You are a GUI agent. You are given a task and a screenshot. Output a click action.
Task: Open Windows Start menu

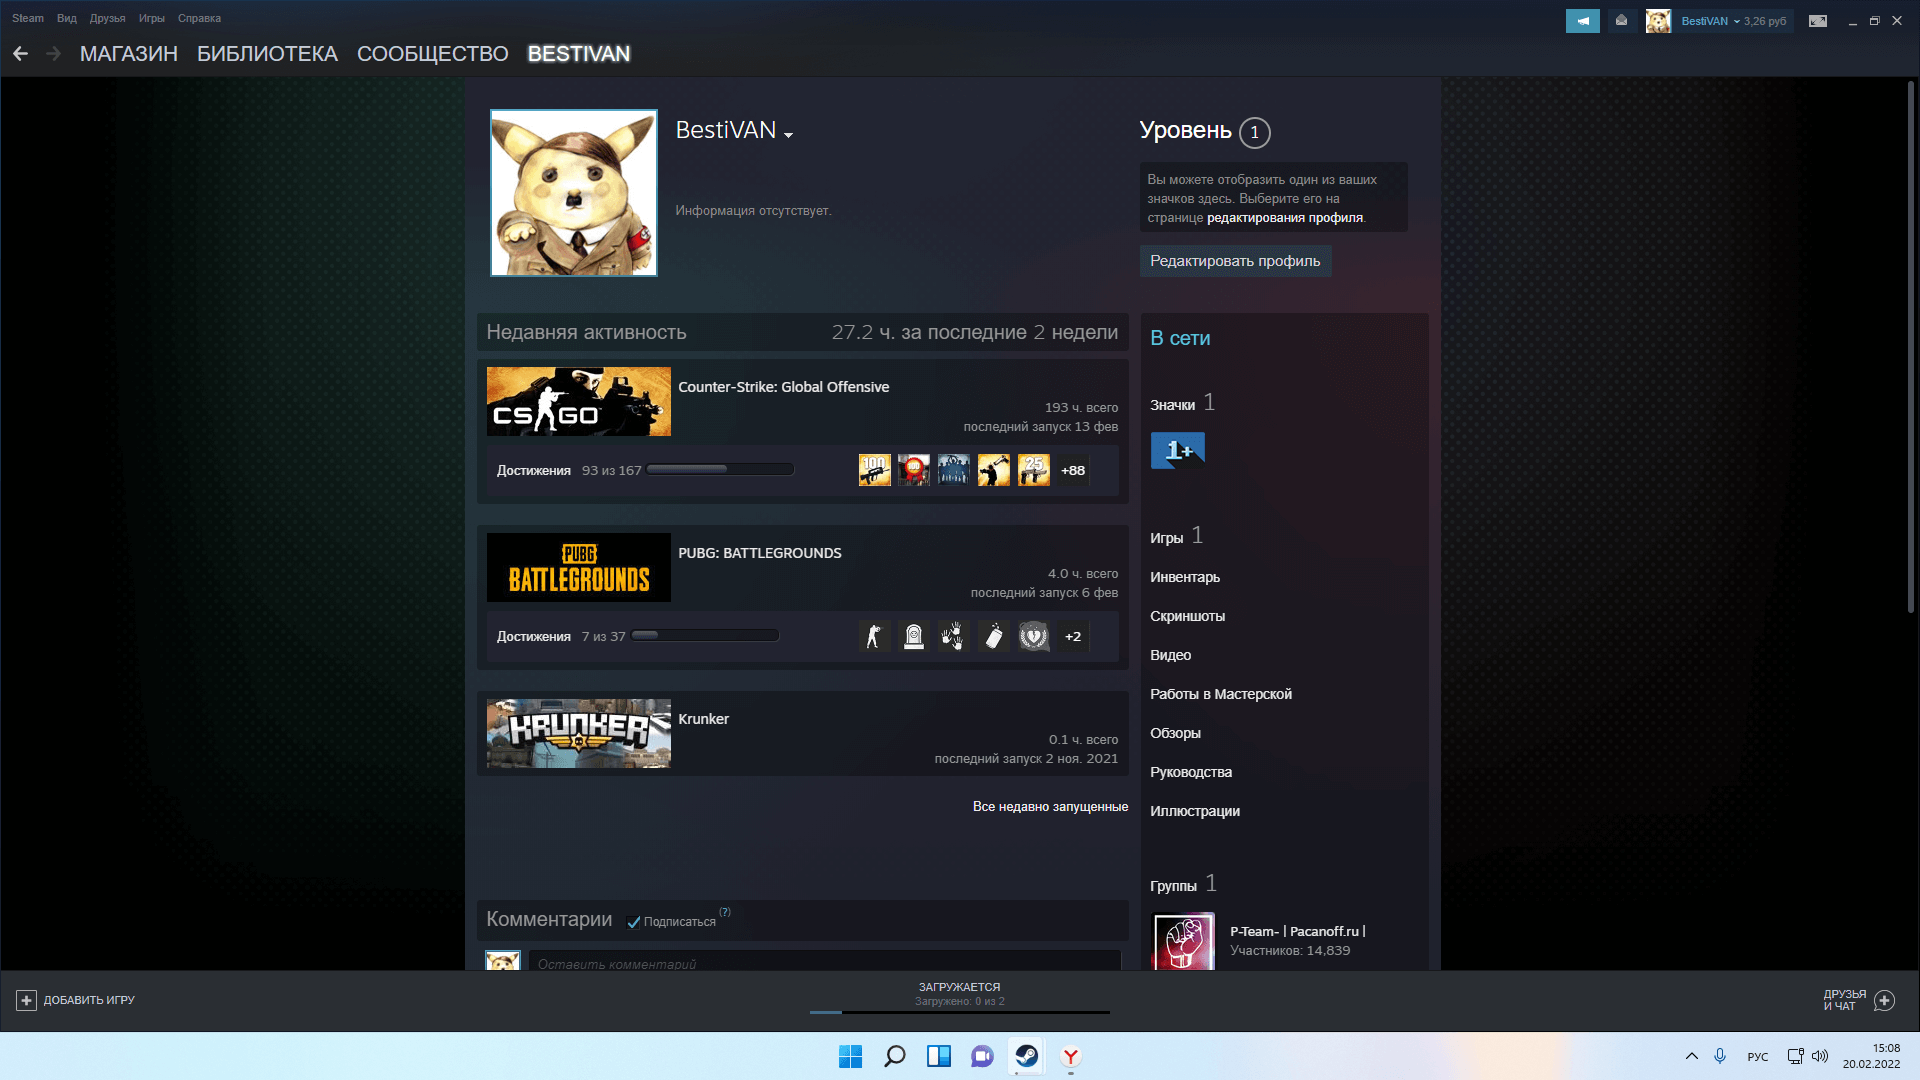click(850, 1056)
